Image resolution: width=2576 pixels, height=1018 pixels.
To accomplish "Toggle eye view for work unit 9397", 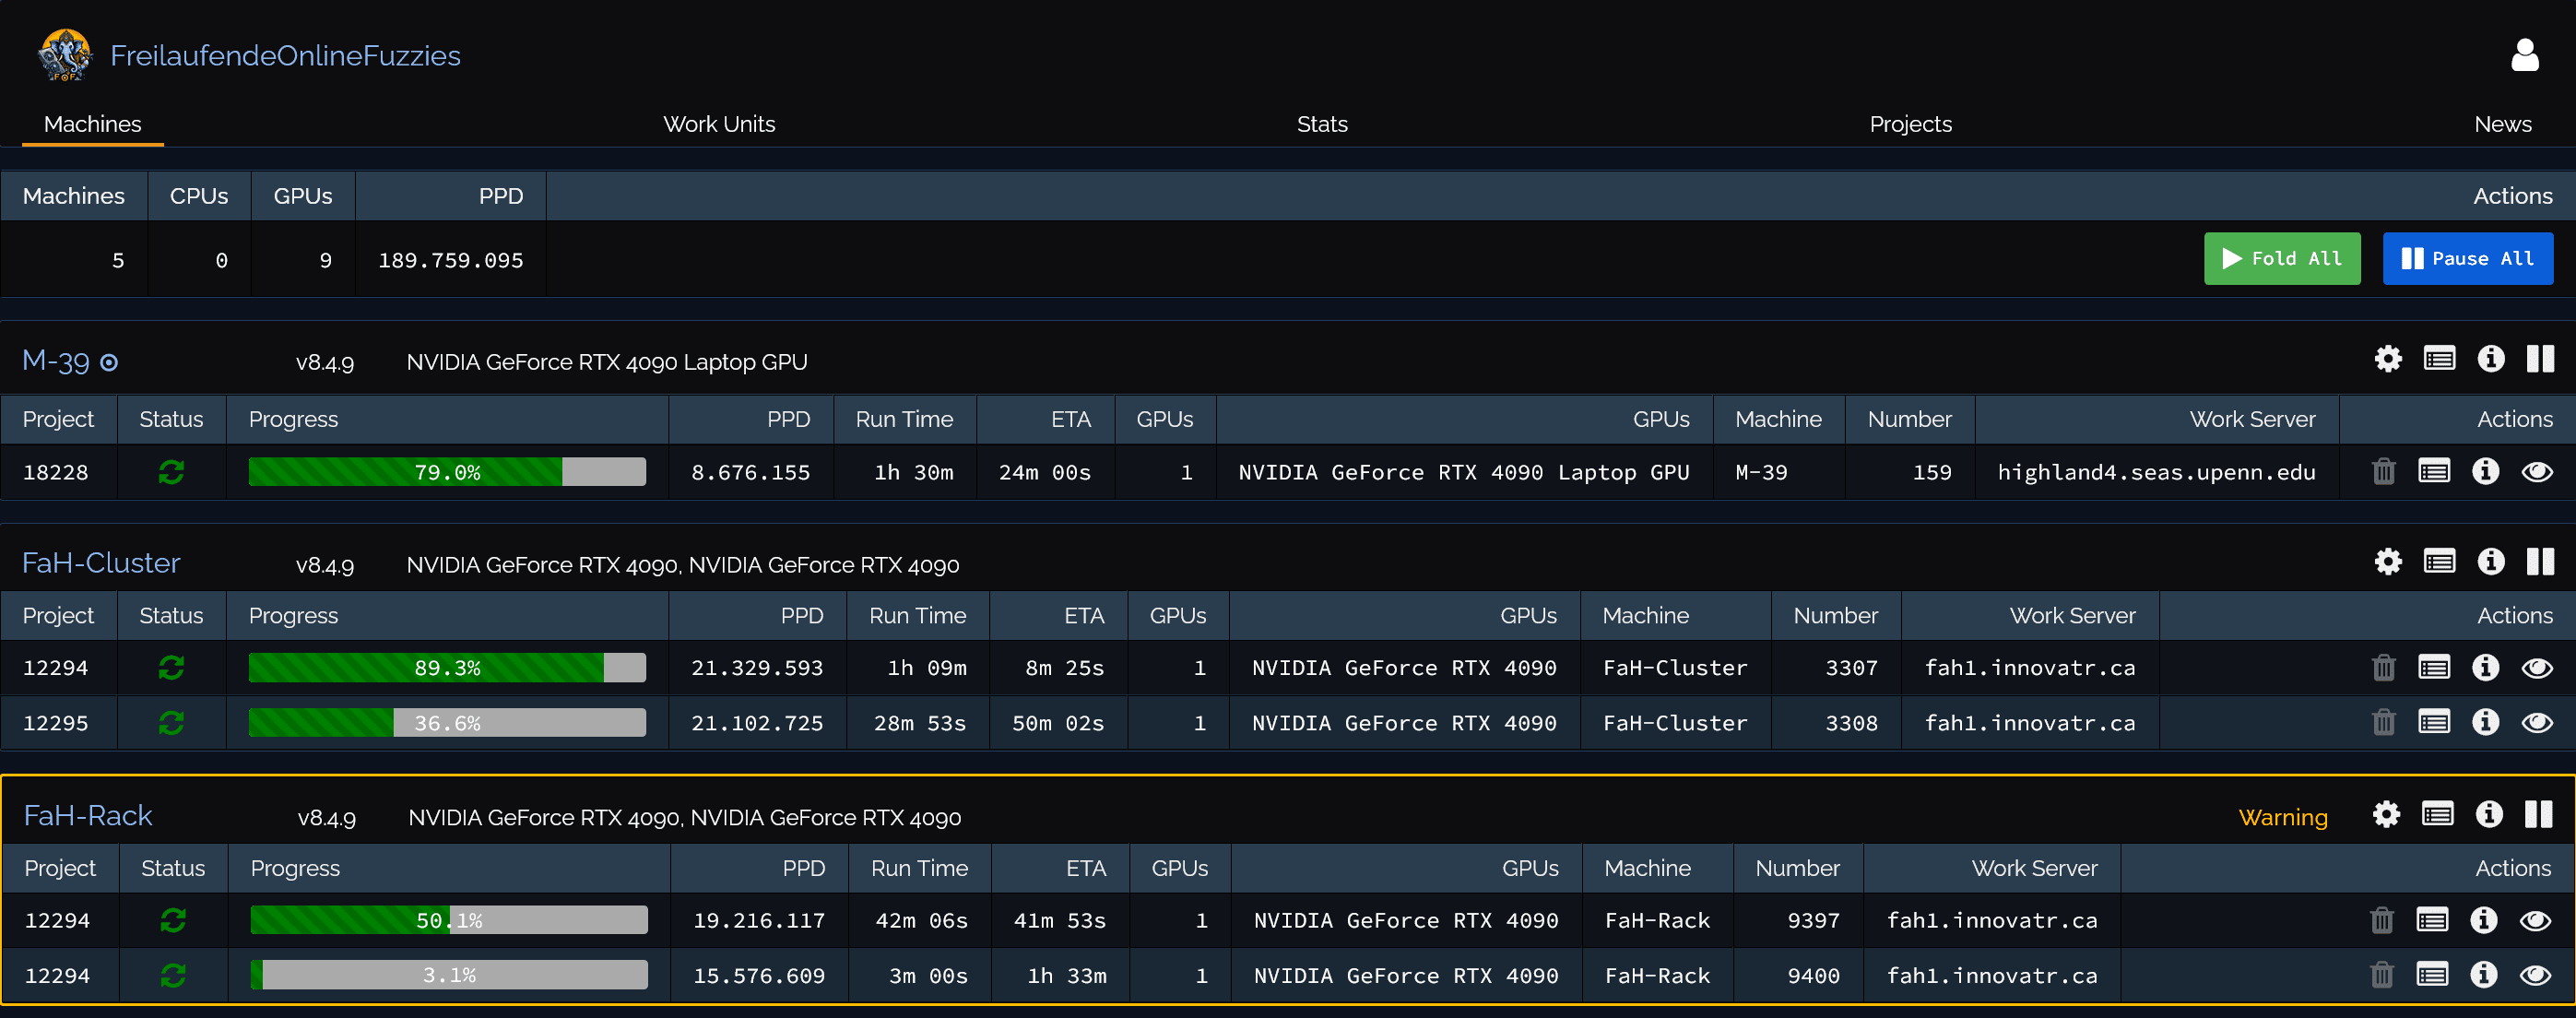I will [2534, 920].
